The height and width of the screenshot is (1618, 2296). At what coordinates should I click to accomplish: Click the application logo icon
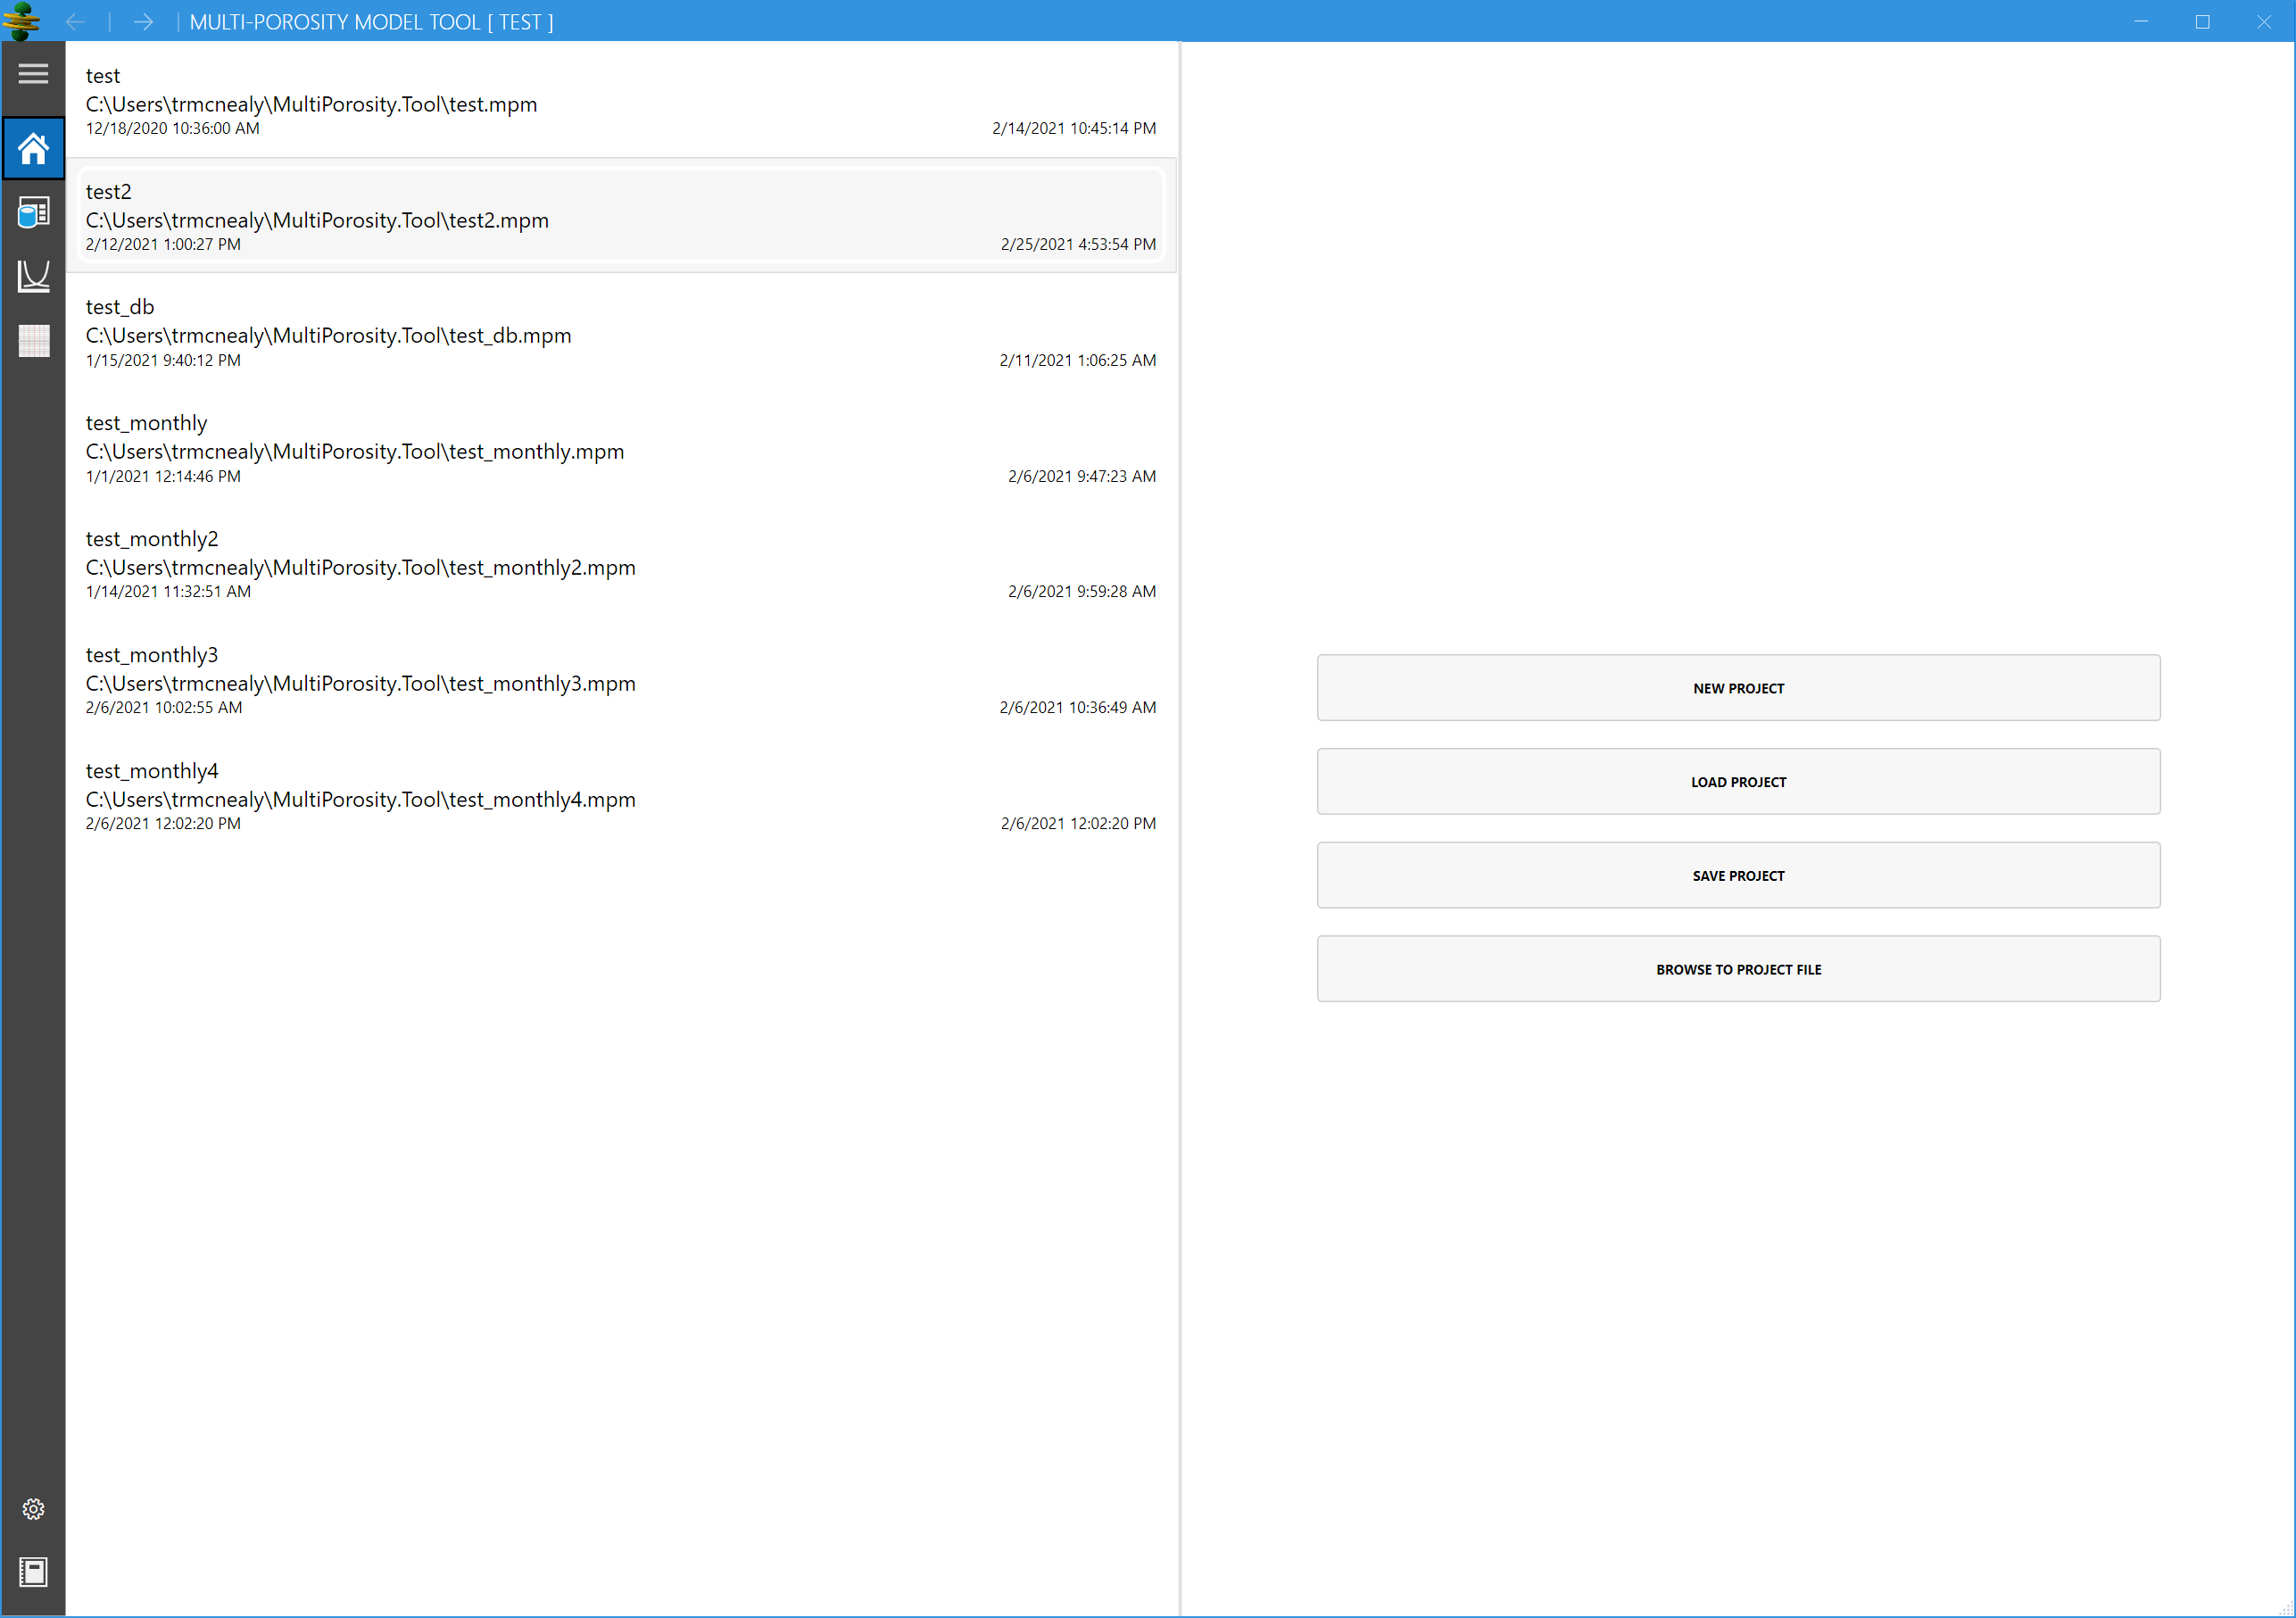pyautogui.click(x=22, y=21)
